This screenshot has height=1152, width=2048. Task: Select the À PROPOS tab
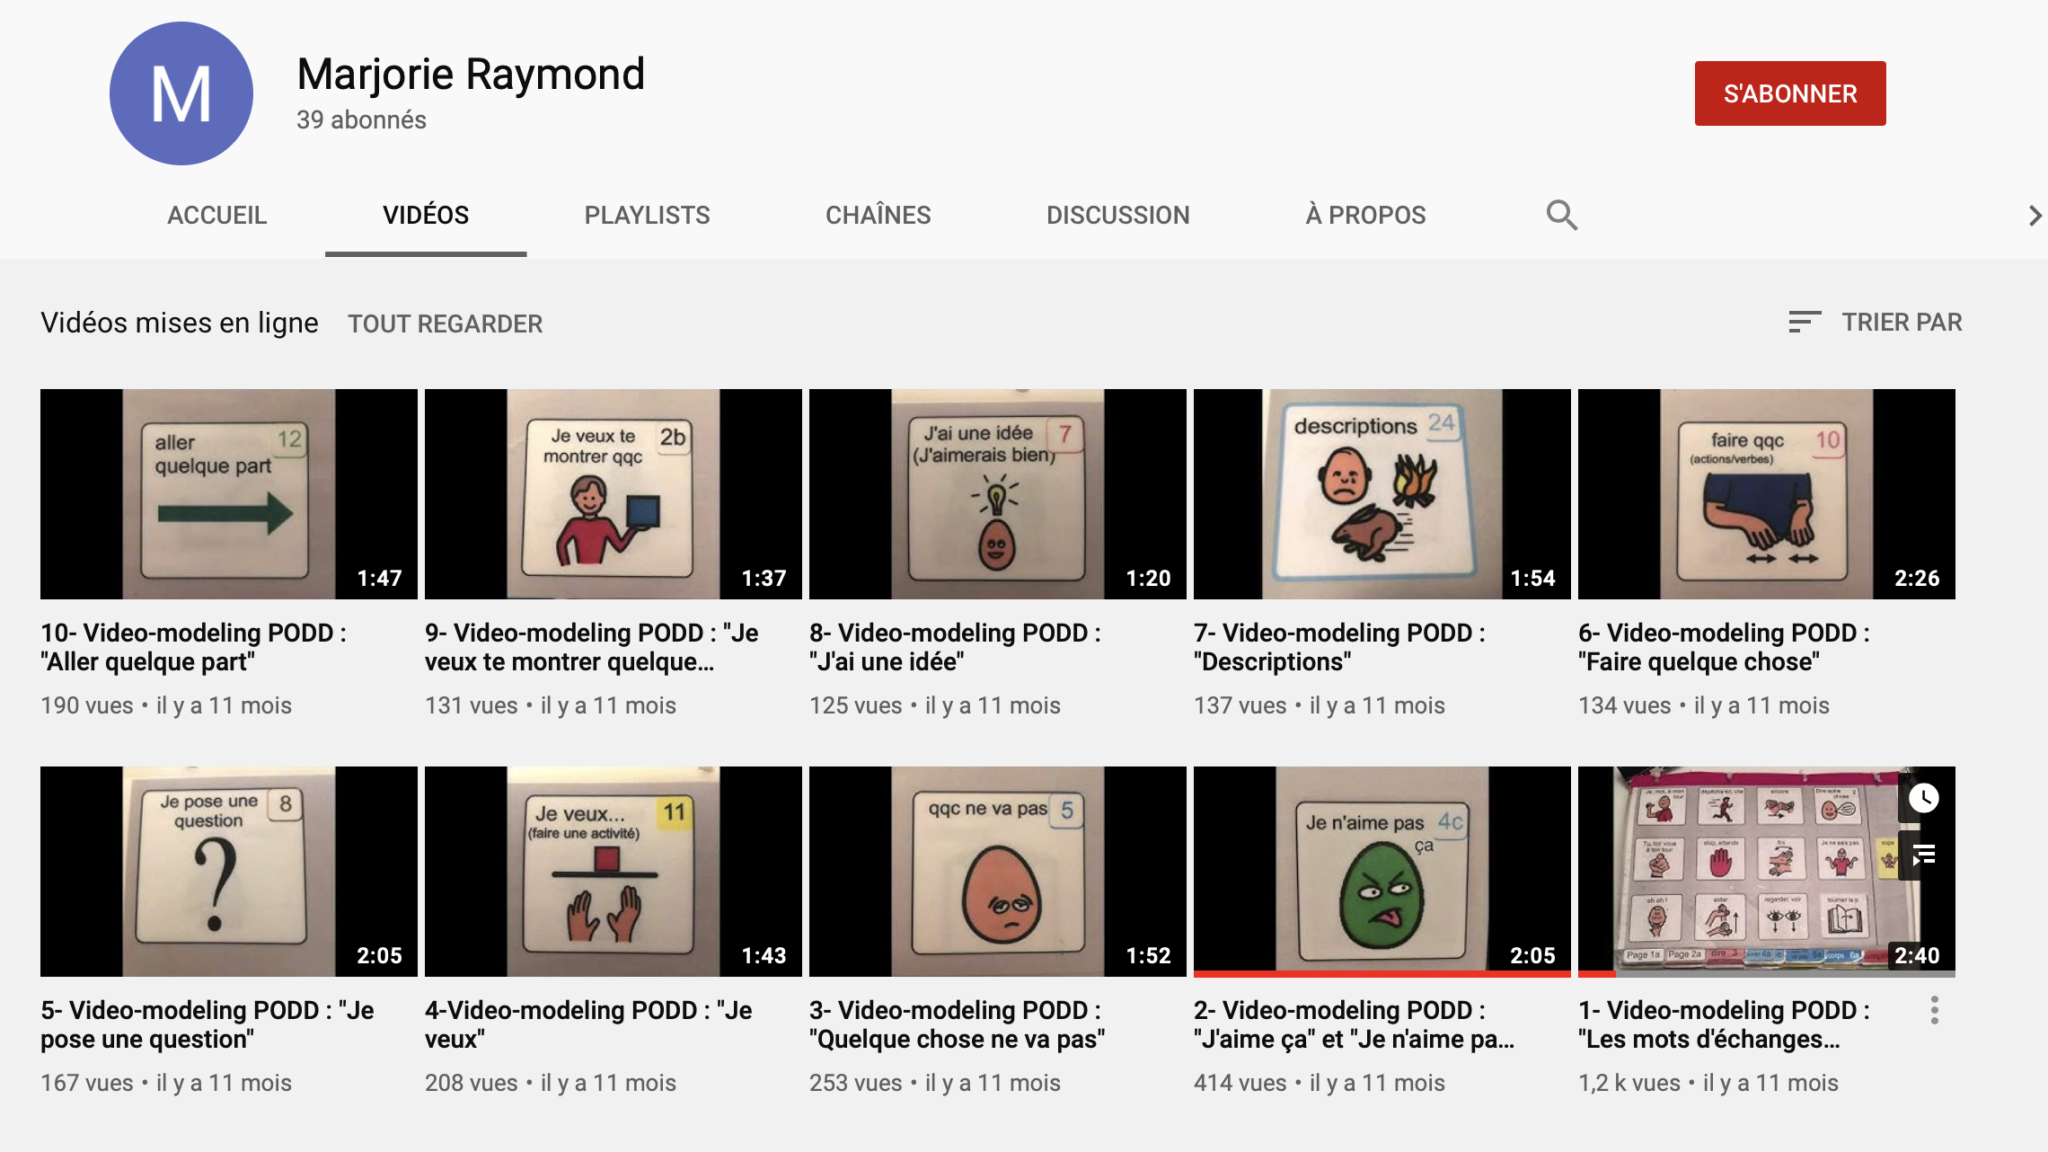(1365, 215)
